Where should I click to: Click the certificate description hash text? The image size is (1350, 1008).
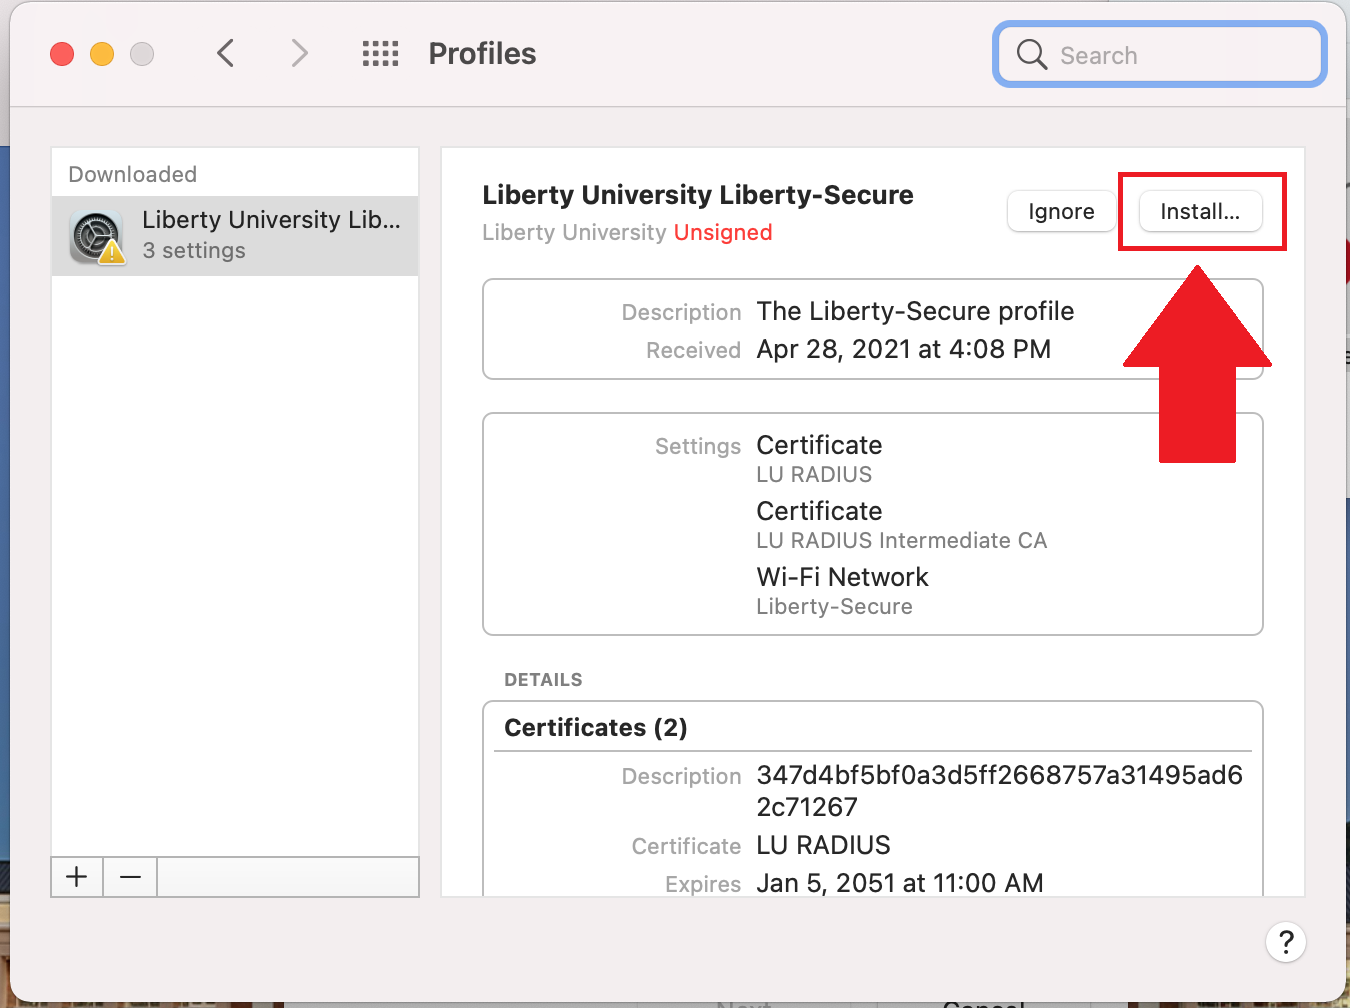pos(998,790)
